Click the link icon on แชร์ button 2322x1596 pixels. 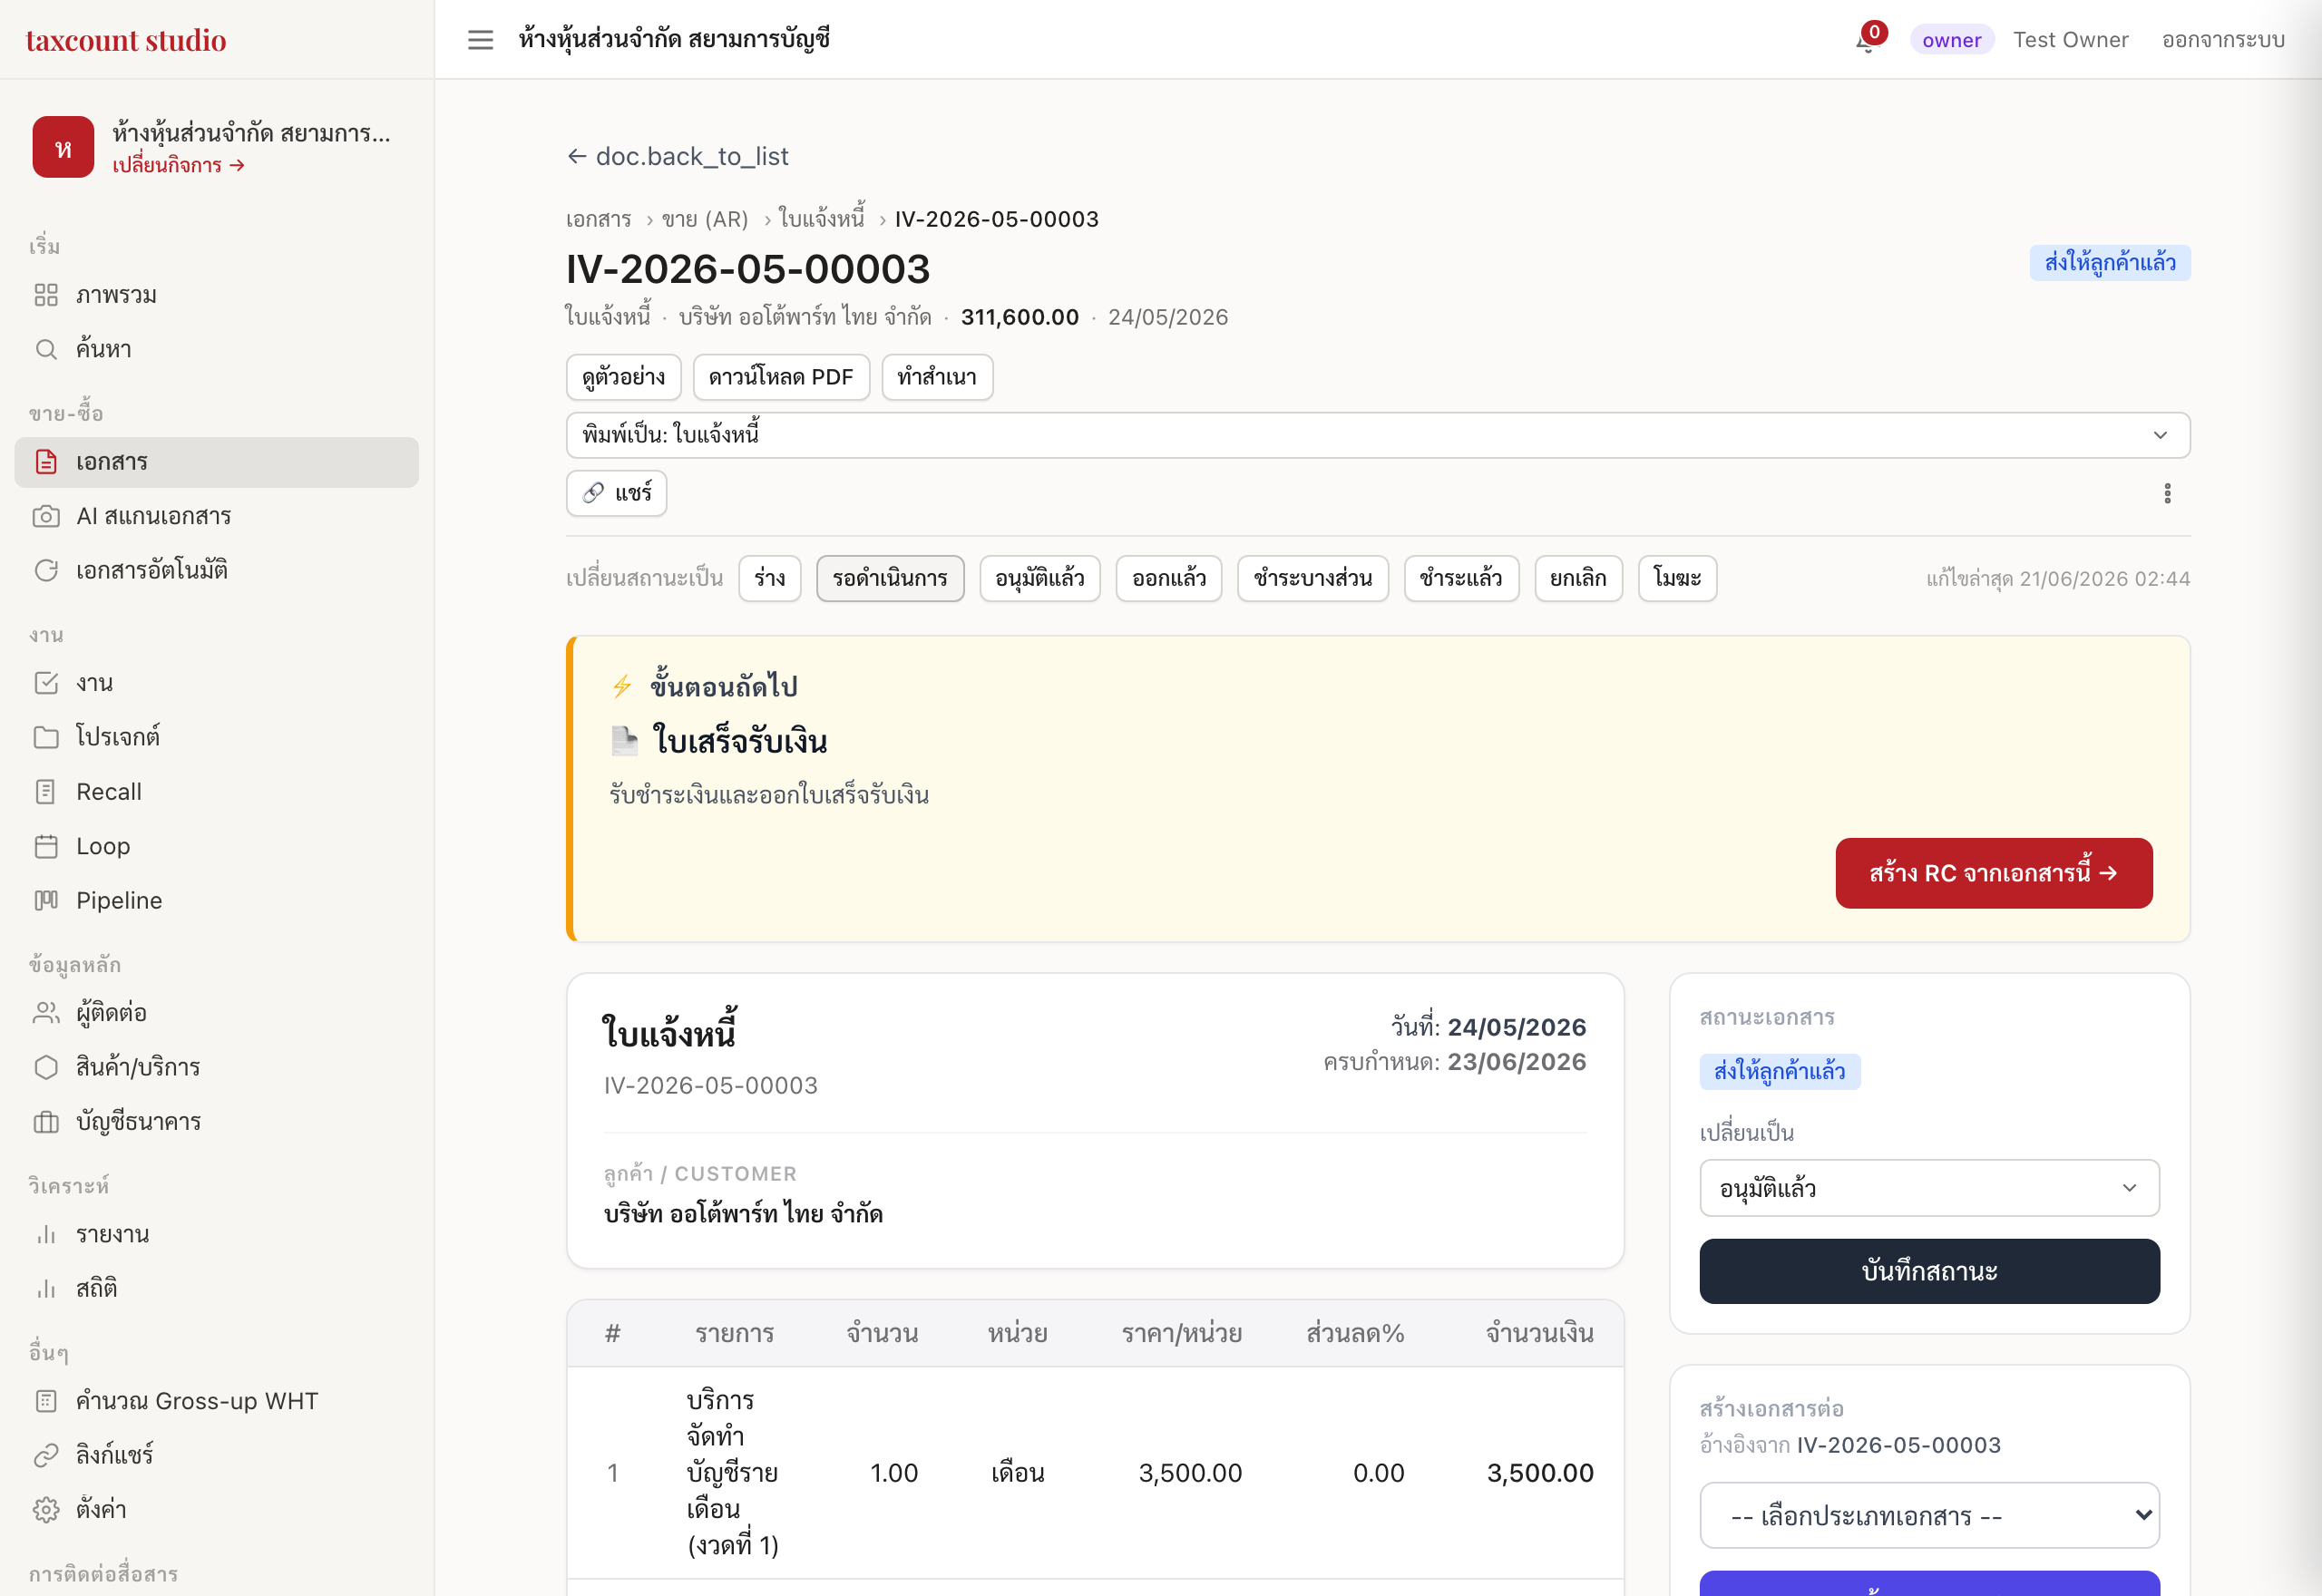coord(594,493)
